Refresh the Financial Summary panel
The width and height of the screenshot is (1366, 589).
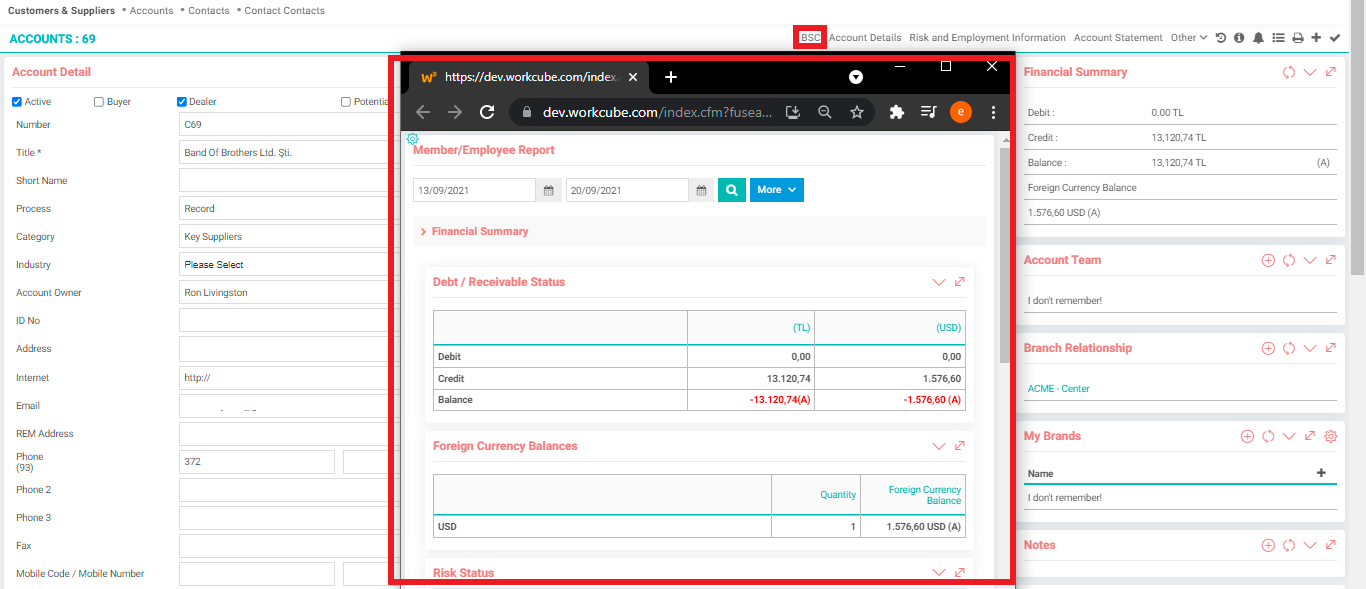pos(1289,73)
